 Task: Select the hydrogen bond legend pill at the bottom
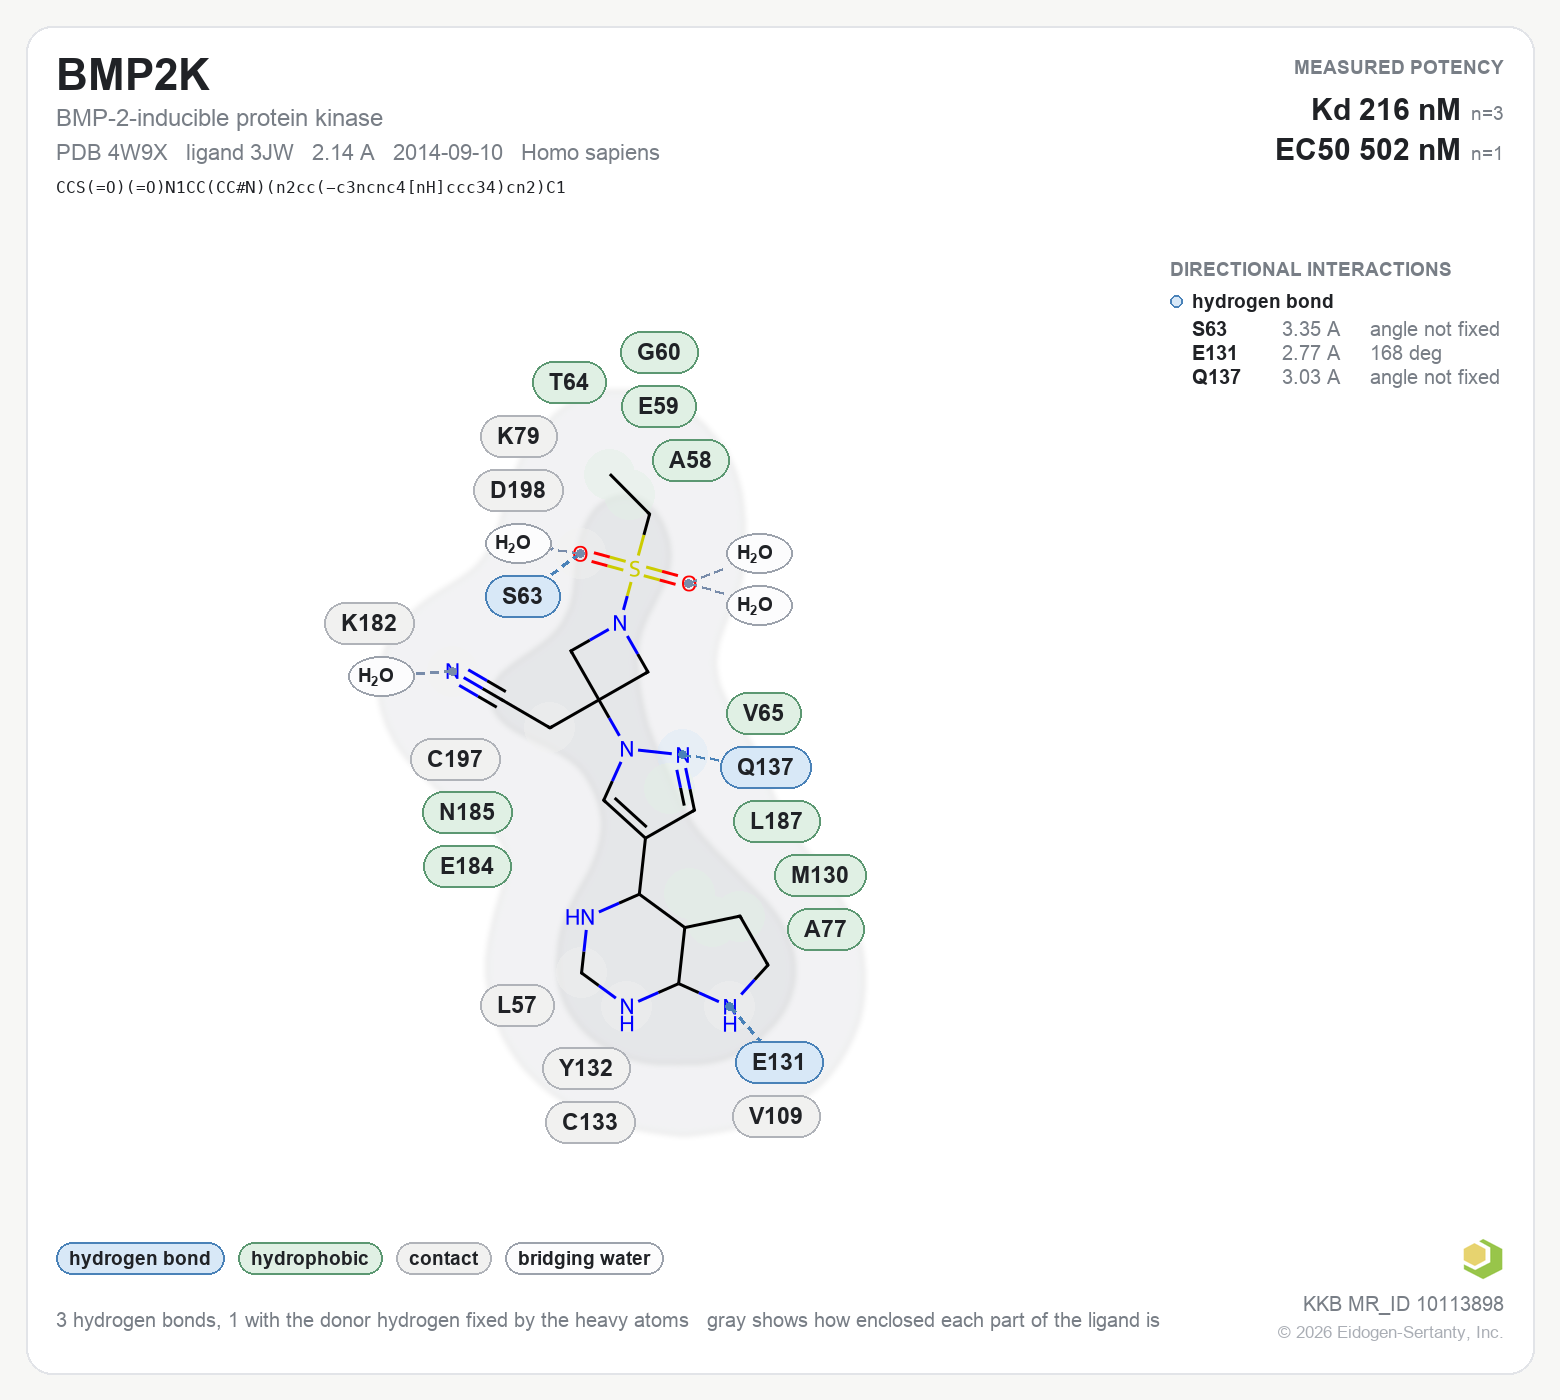140,1258
